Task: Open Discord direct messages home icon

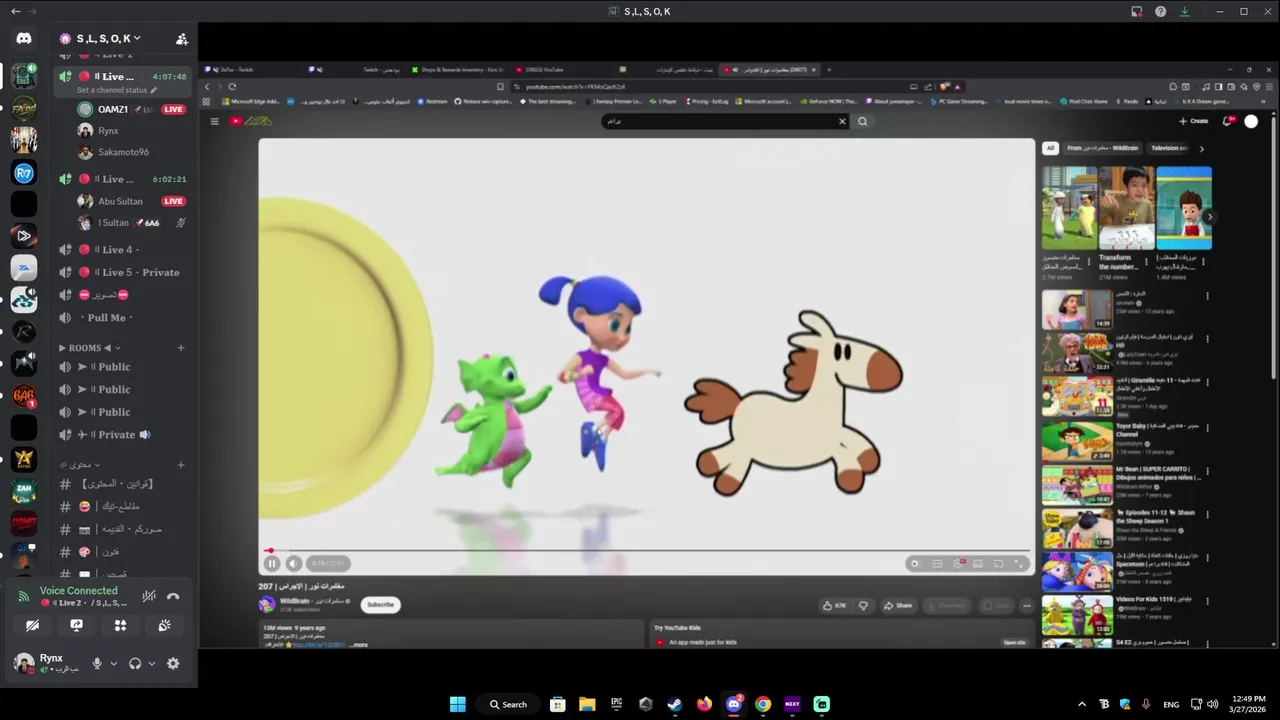Action: [x=24, y=38]
